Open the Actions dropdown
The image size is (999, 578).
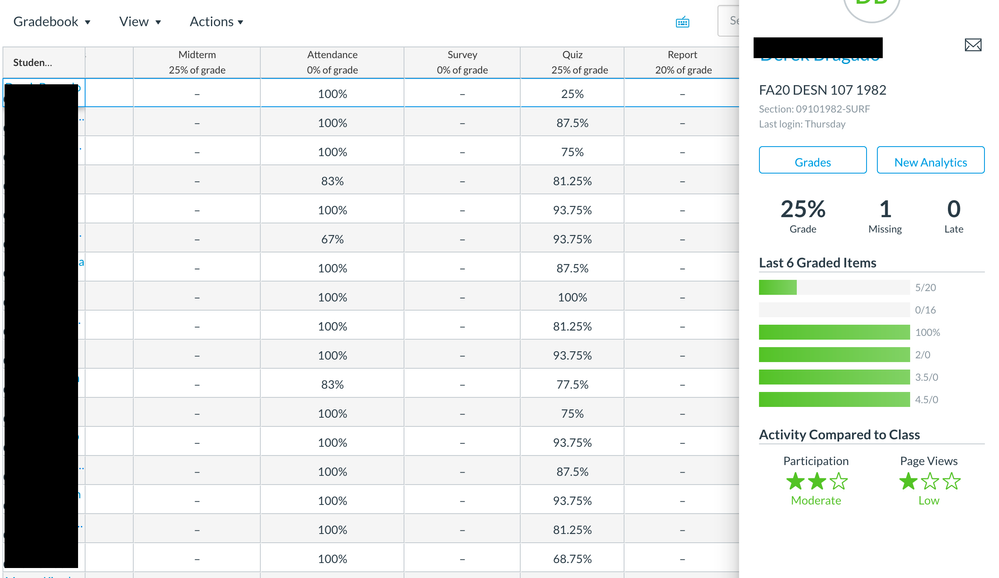216,22
